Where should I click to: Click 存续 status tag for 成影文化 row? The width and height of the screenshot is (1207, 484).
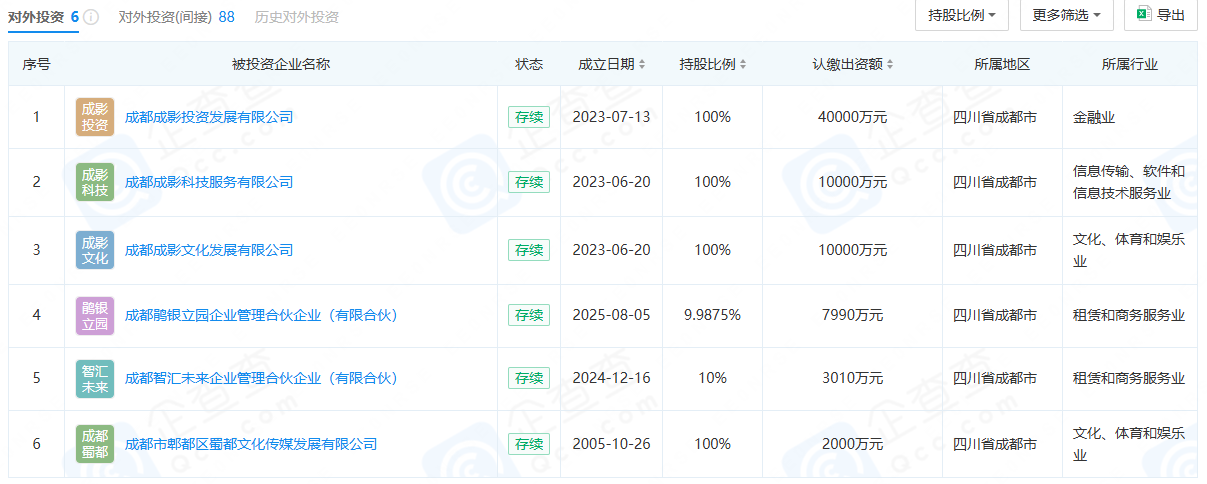tap(529, 250)
